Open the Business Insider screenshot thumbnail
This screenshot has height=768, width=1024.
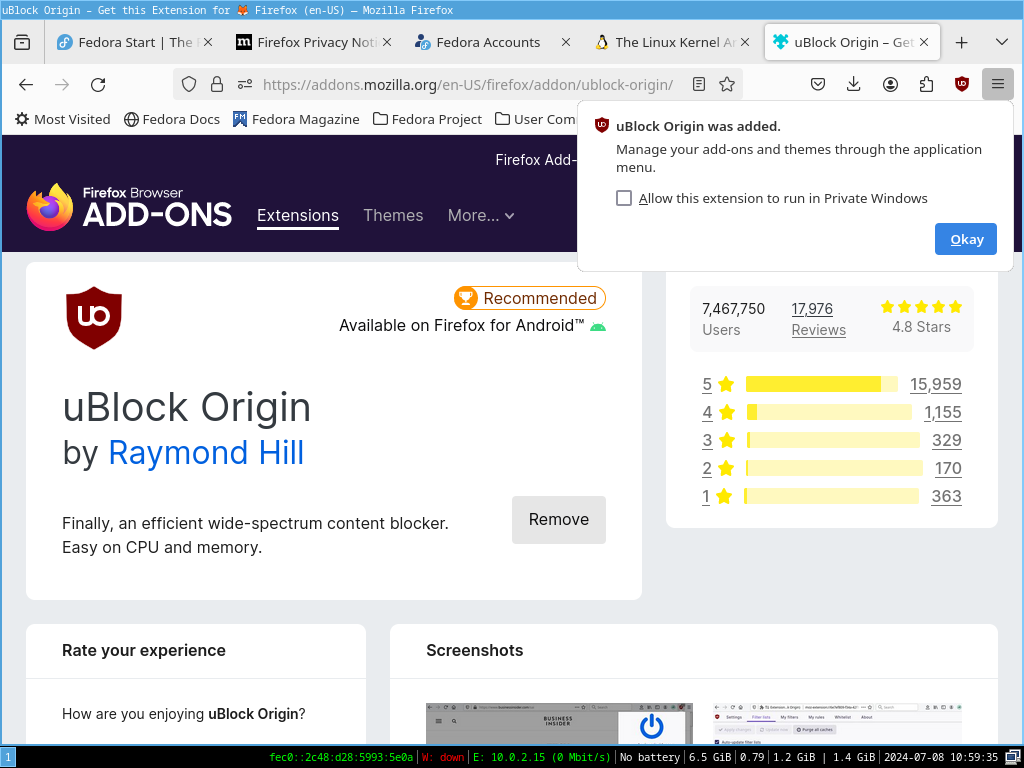tap(559, 724)
